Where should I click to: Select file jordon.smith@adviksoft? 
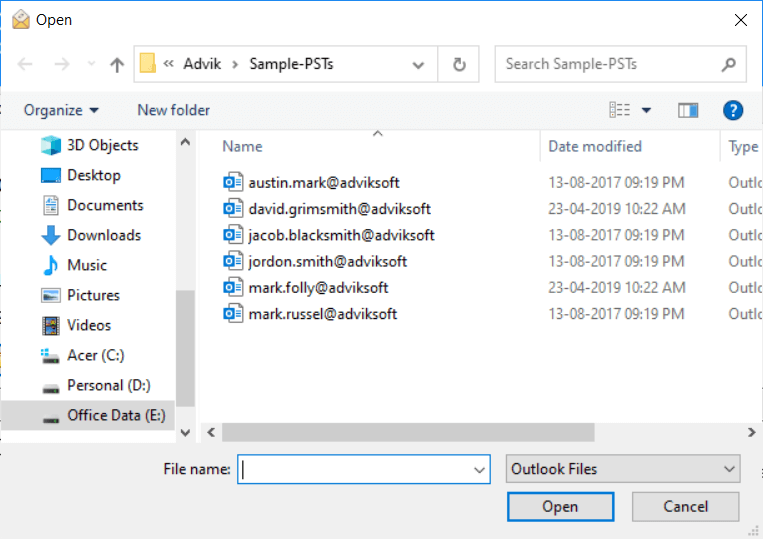click(x=327, y=261)
